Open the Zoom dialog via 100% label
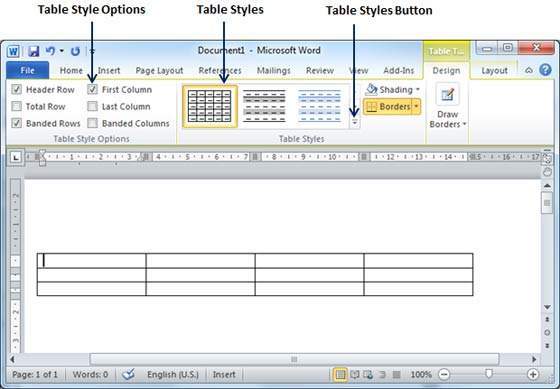The height and width of the screenshot is (389, 560). (x=421, y=374)
